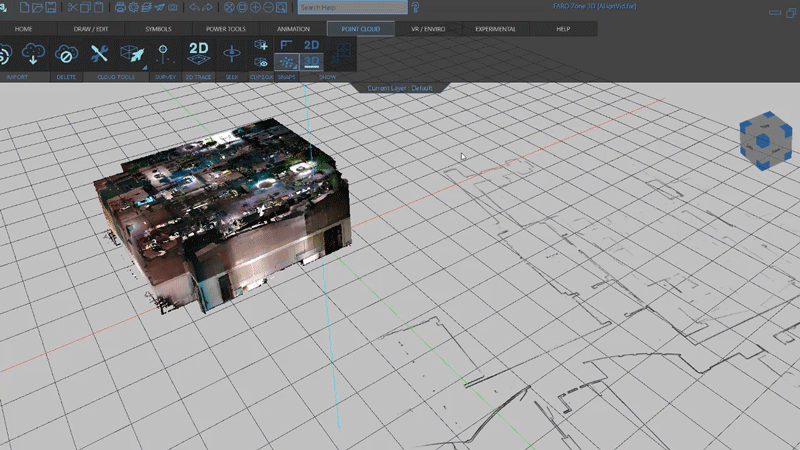Viewport: 800px width, 450px height.
Task: Switch to the Power Tools tab
Action: (x=225, y=29)
